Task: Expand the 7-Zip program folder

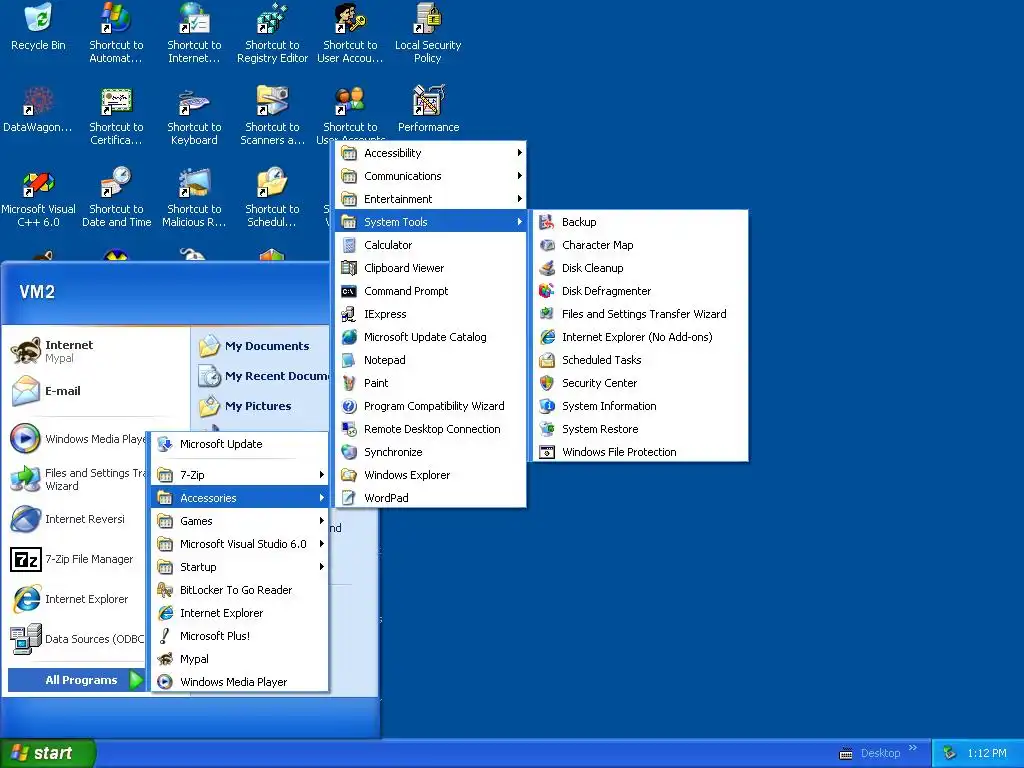Action: click(x=240, y=475)
